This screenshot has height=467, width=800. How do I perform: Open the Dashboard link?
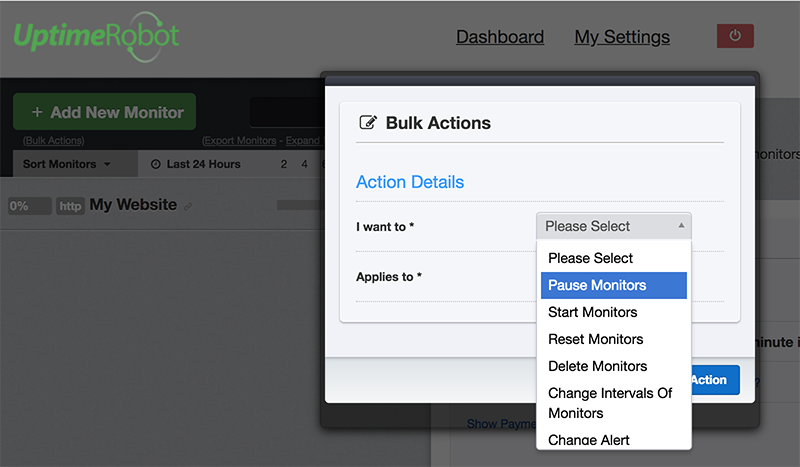point(500,37)
